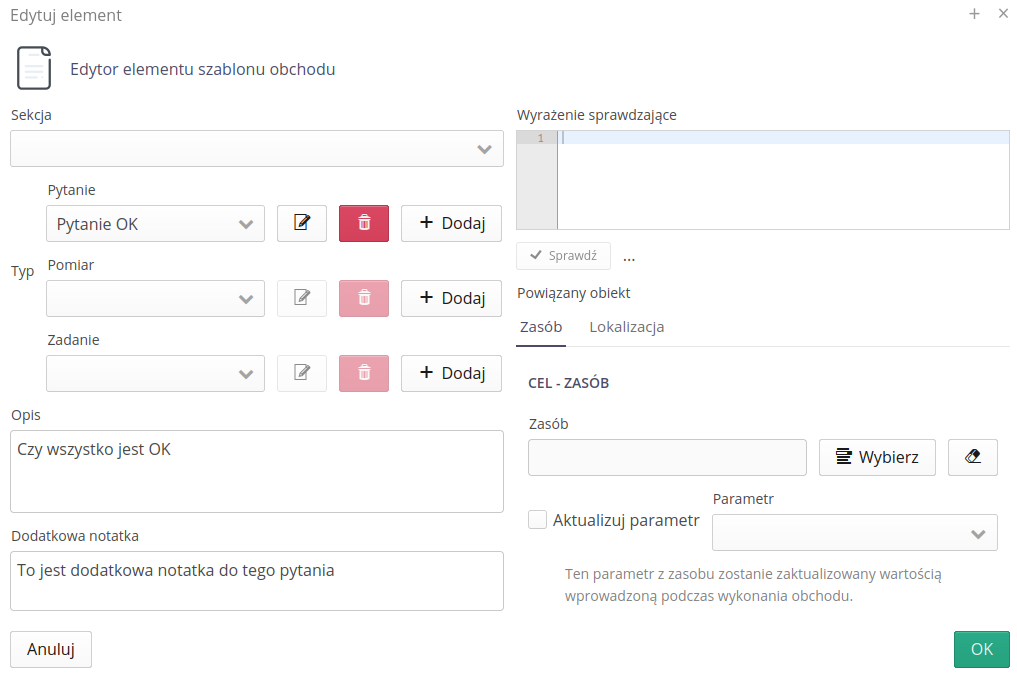Click the edit icon in Zadanie row
The image size is (1017, 683).
point(301,373)
